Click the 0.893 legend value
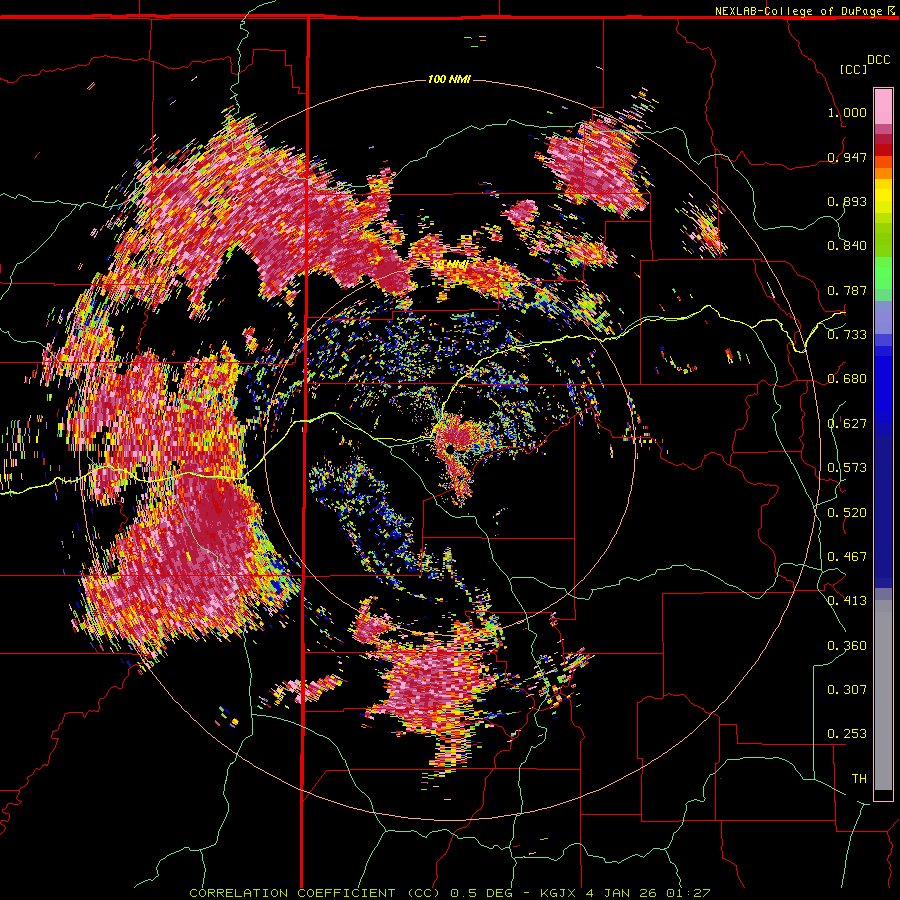 (x=847, y=201)
